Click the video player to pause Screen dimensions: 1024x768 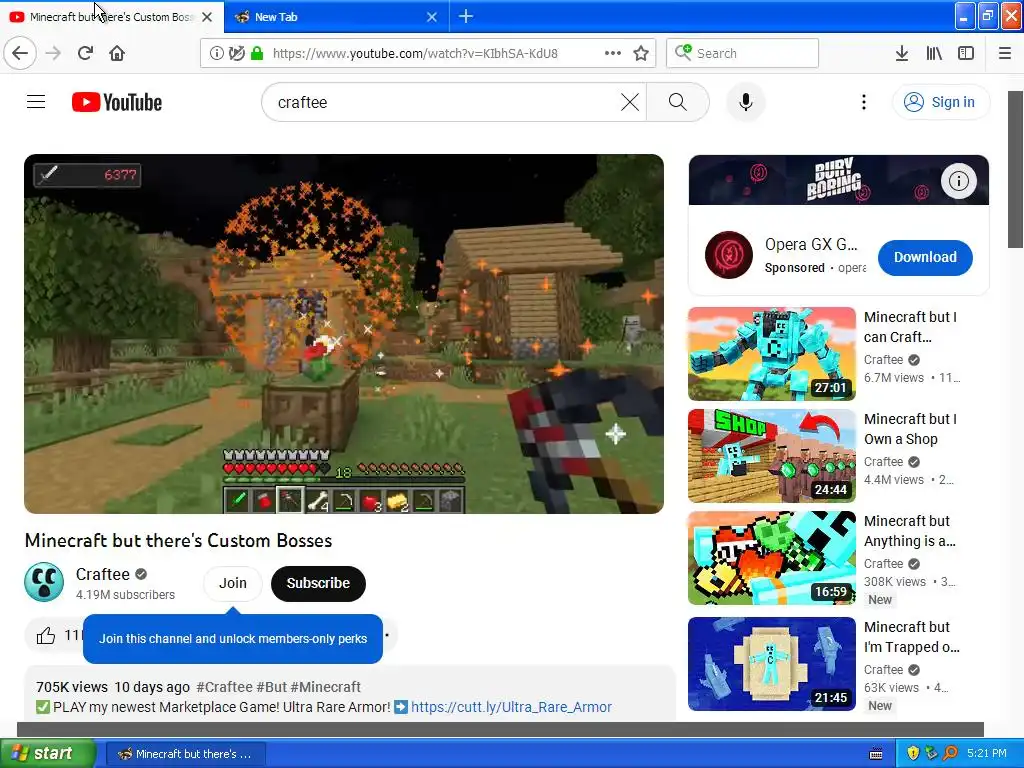[344, 334]
